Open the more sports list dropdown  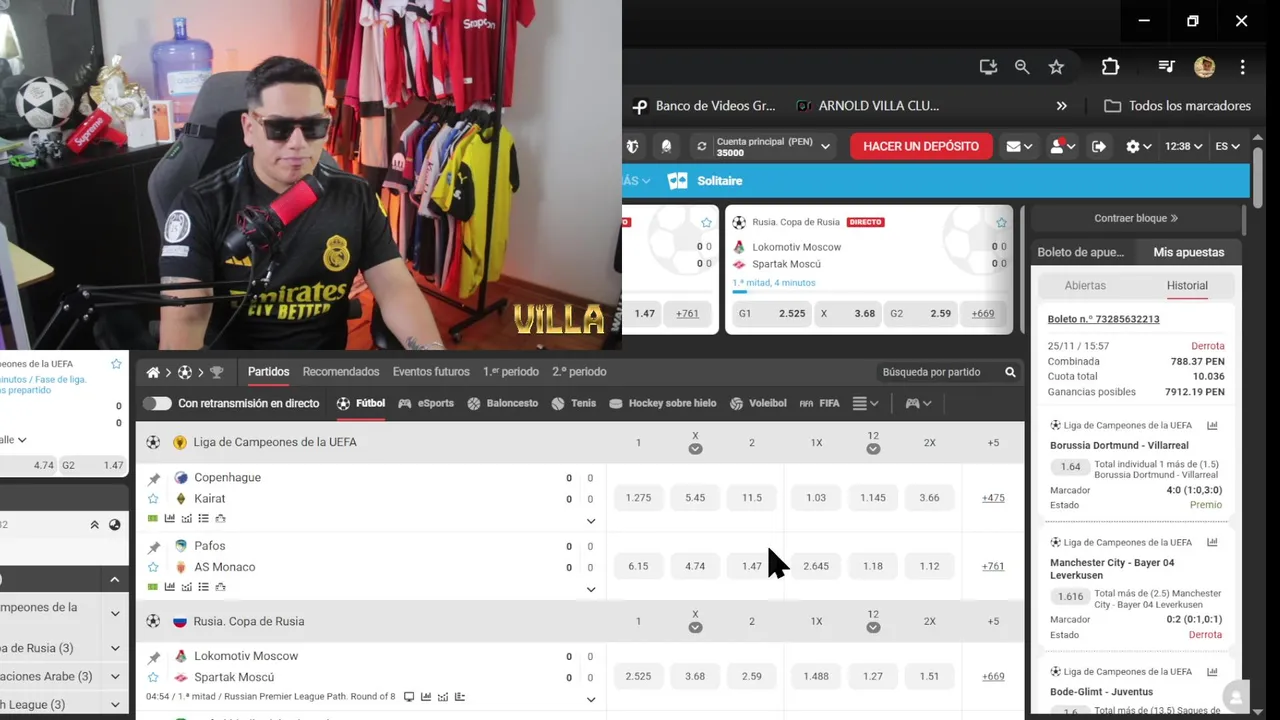point(865,404)
